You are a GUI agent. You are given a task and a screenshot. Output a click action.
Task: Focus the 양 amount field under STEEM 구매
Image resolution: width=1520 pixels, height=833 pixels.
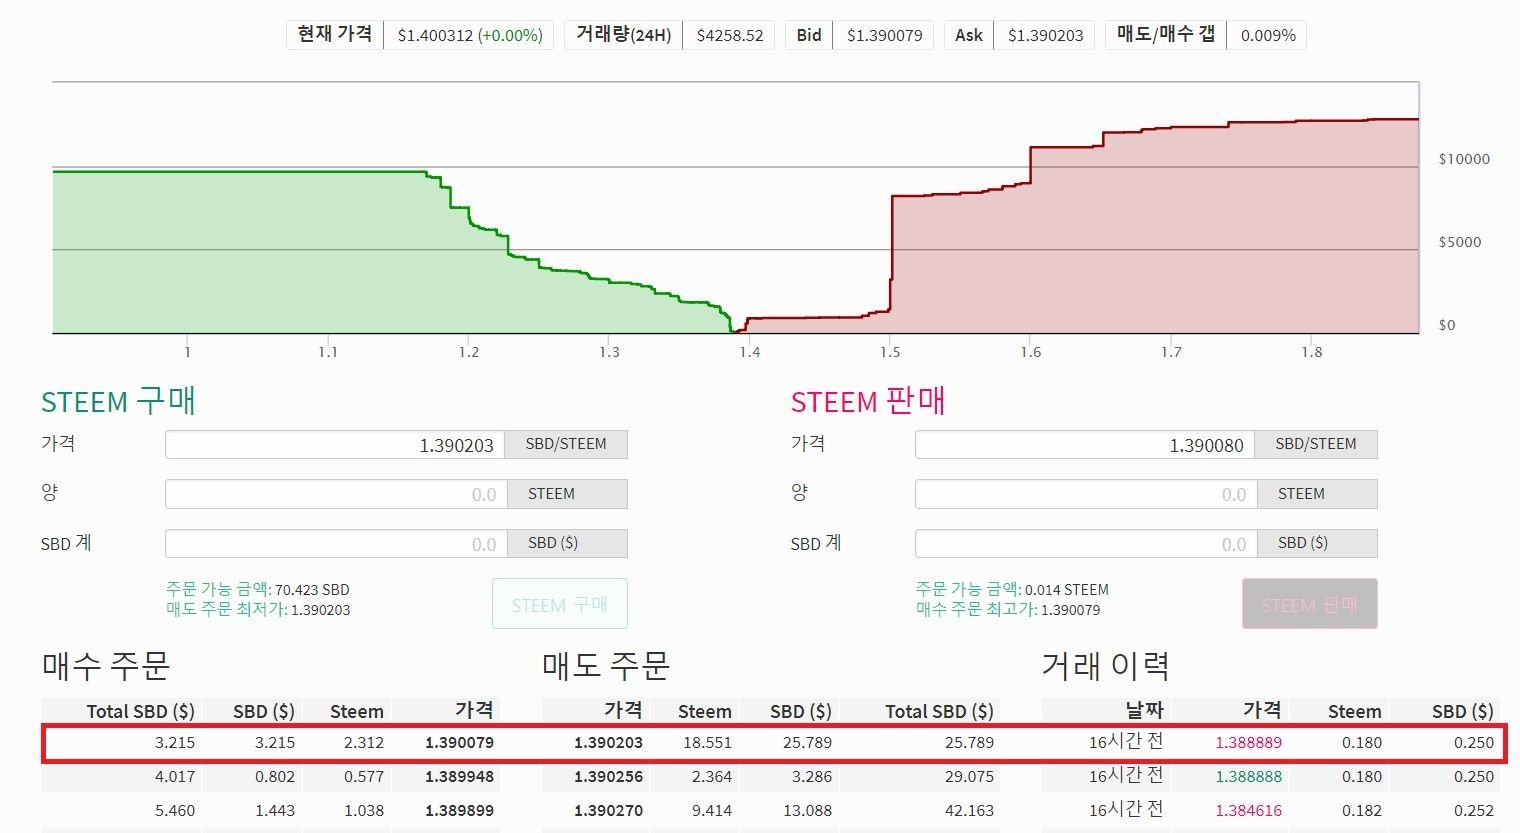coord(336,494)
